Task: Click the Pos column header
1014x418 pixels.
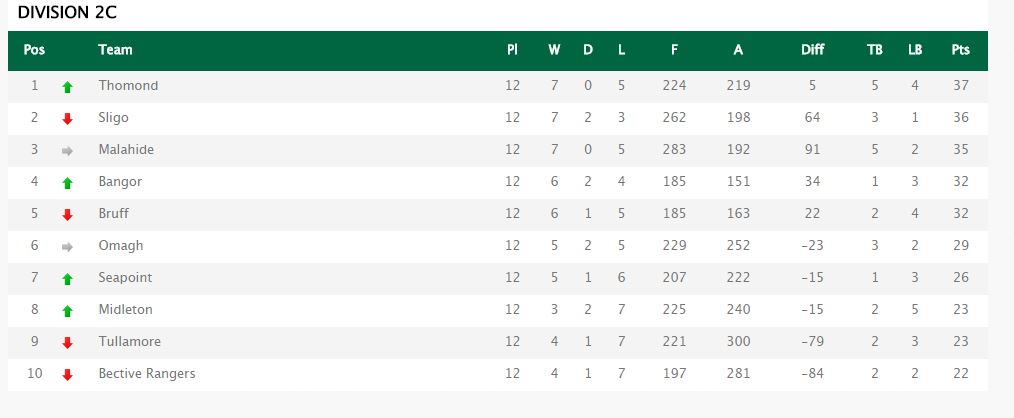Action: [34, 50]
